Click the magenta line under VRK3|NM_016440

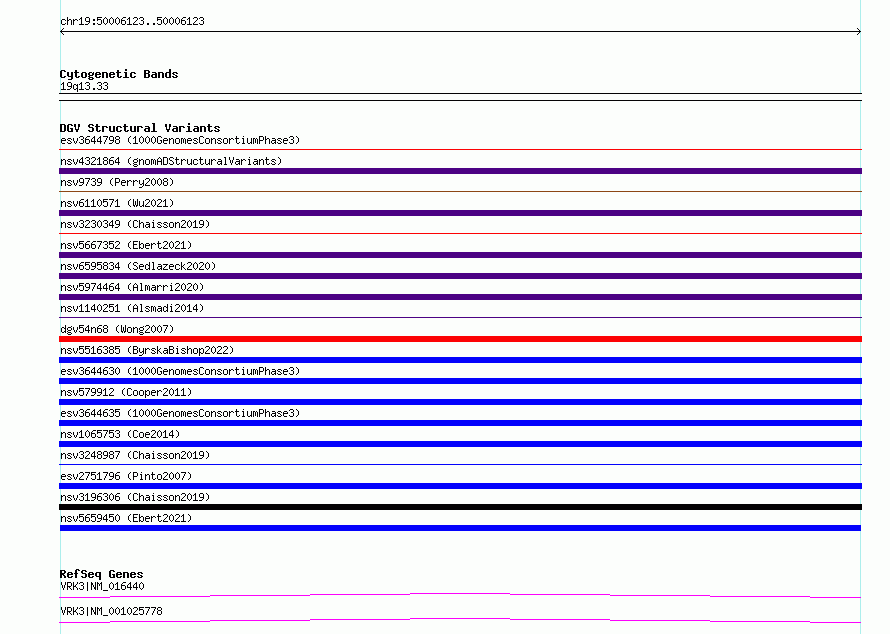(460, 595)
